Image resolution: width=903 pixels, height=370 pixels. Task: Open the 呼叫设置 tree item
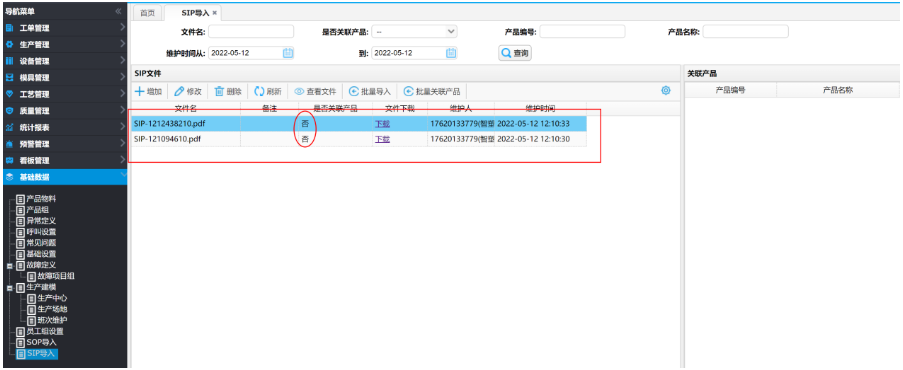pos(40,232)
